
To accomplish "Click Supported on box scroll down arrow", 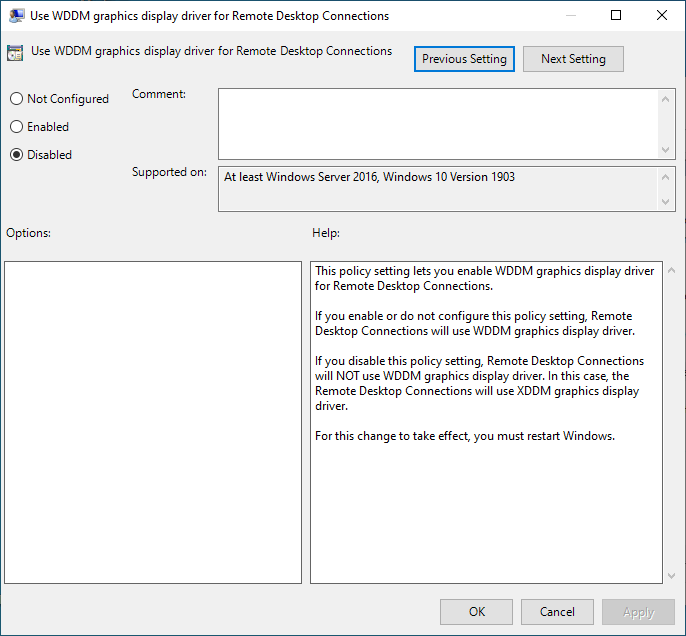I will point(665,202).
